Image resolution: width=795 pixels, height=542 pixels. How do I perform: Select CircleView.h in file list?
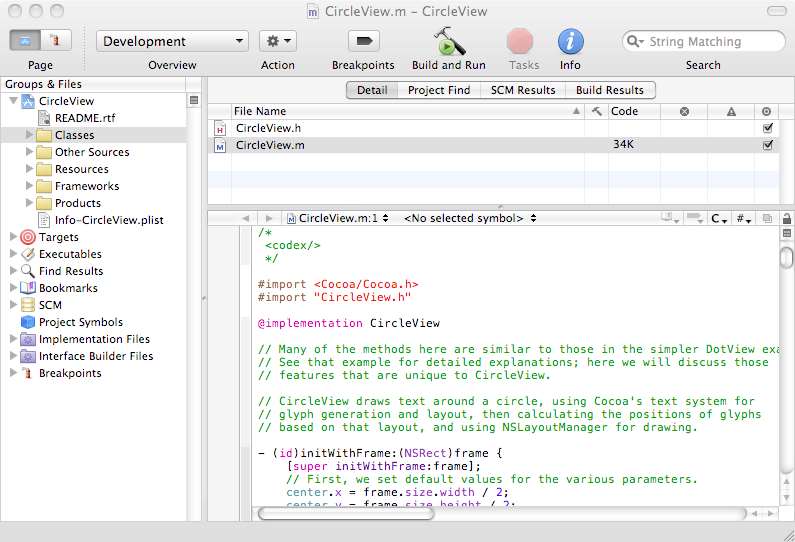pos(268,128)
